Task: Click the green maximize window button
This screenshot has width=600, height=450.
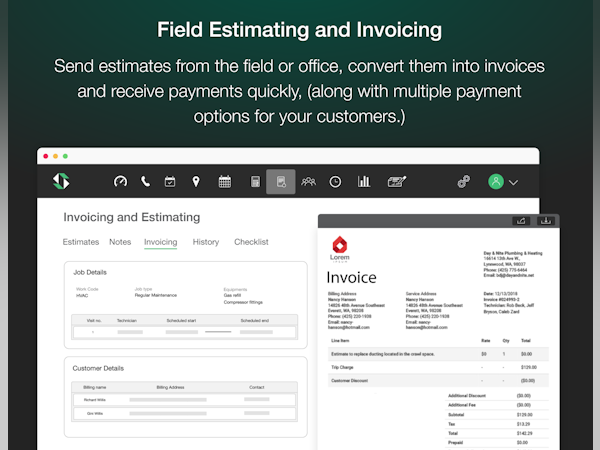Action: tap(65, 156)
